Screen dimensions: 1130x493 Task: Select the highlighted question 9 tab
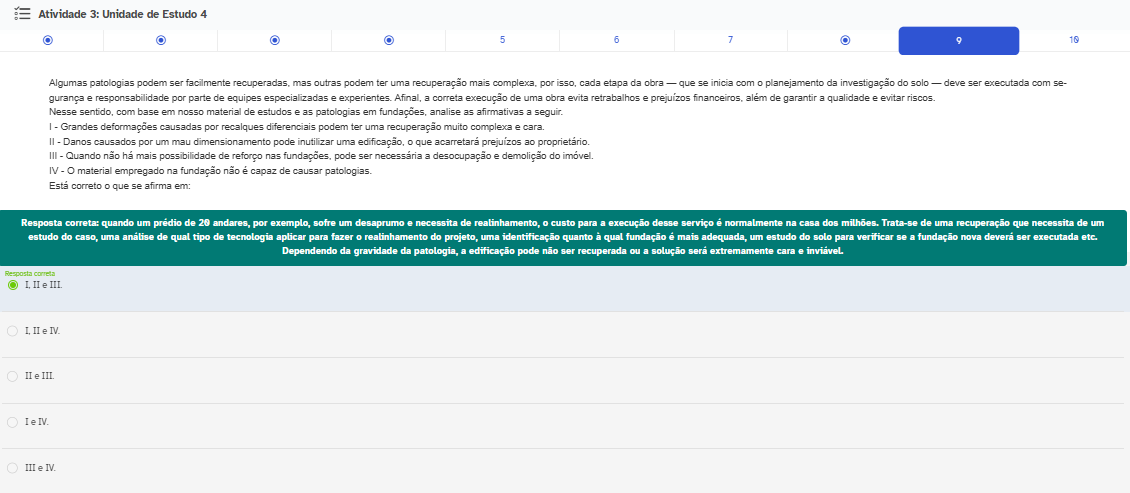(958, 41)
